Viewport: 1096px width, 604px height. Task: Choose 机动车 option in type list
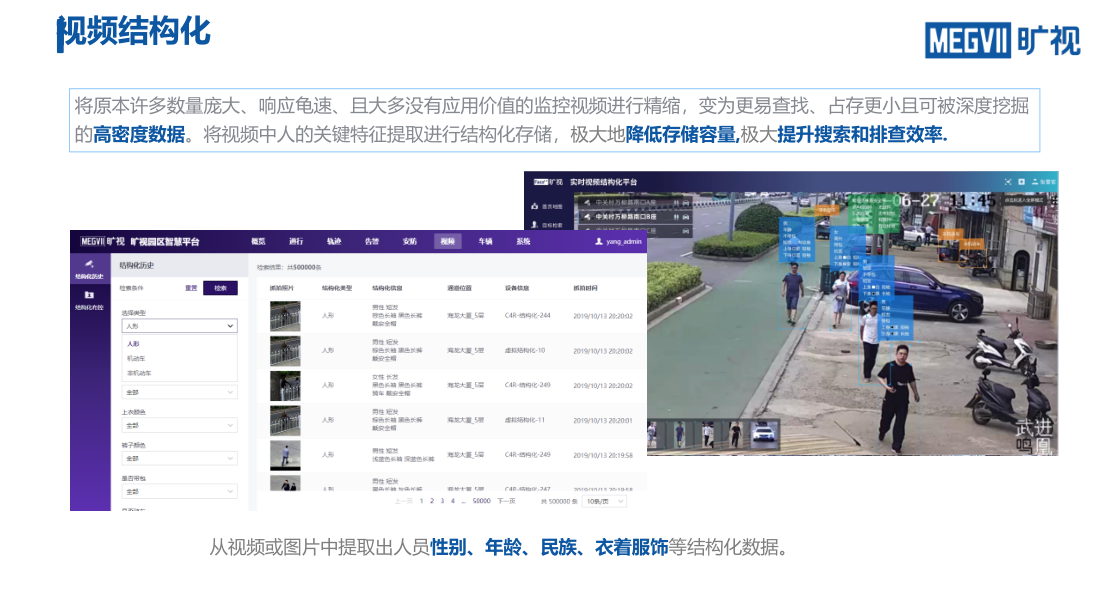136,359
